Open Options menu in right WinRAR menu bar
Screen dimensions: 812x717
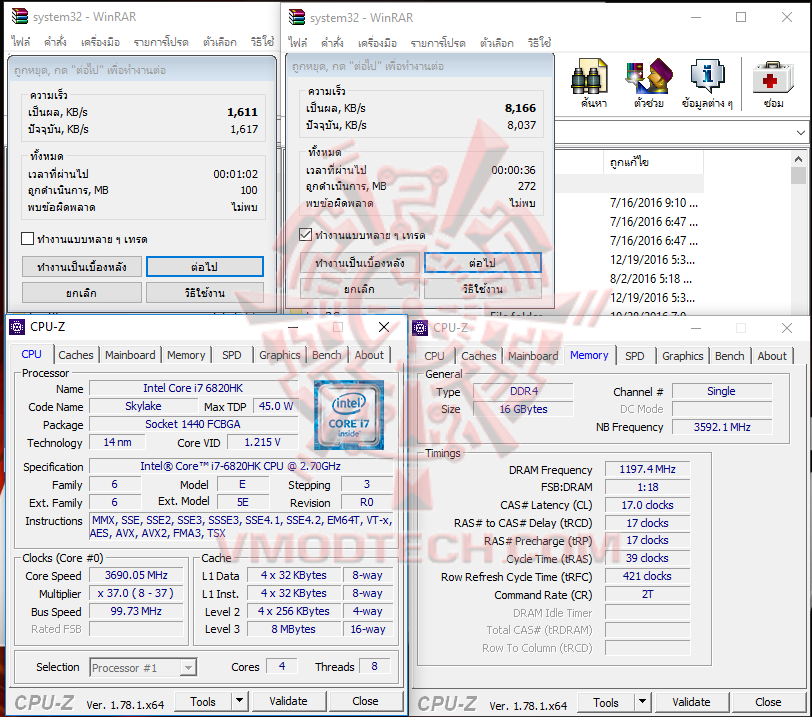[x=496, y=43]
